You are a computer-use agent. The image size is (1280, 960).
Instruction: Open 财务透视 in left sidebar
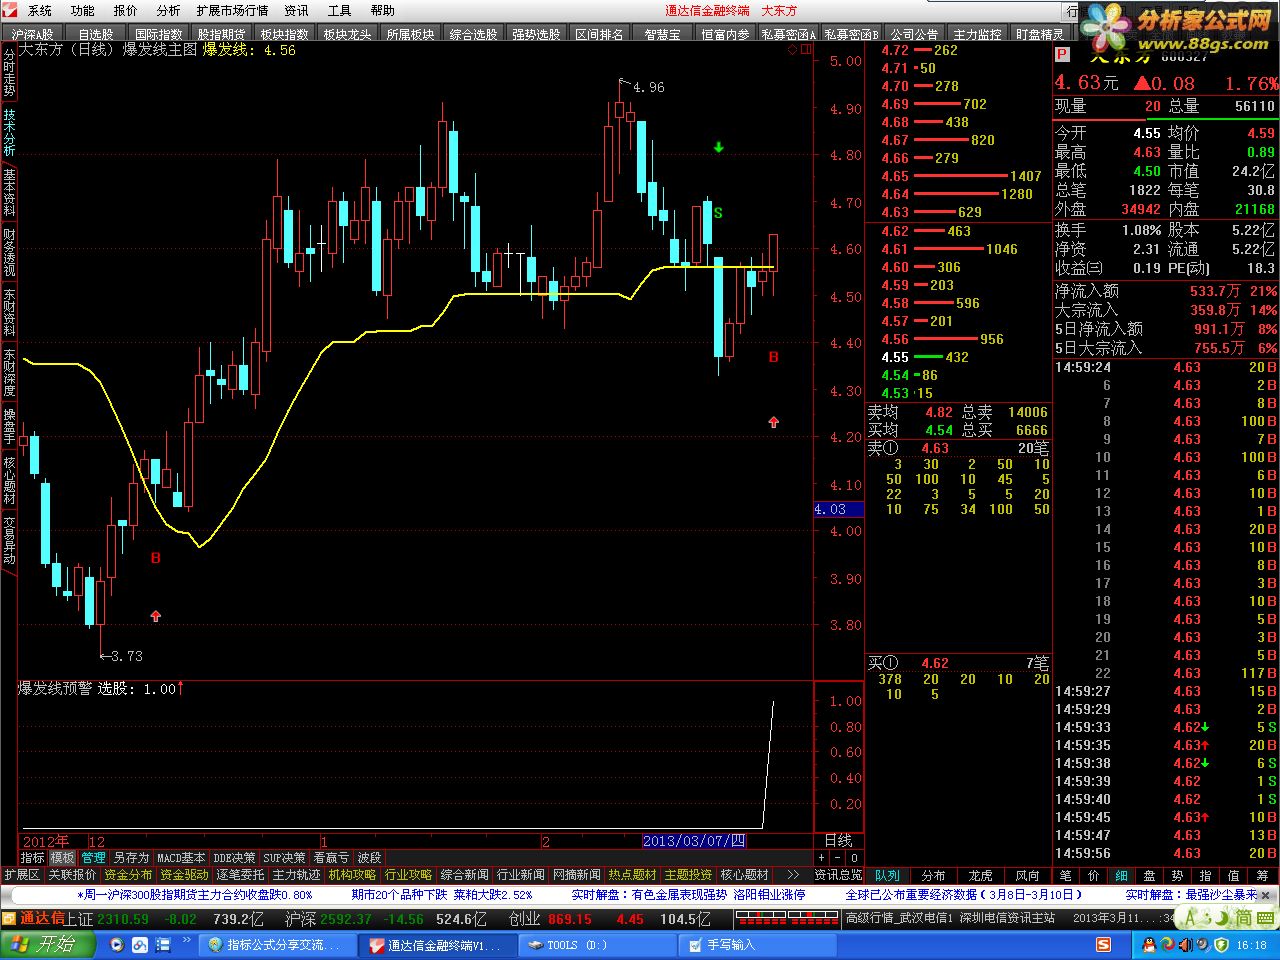(x=9, y=252)
